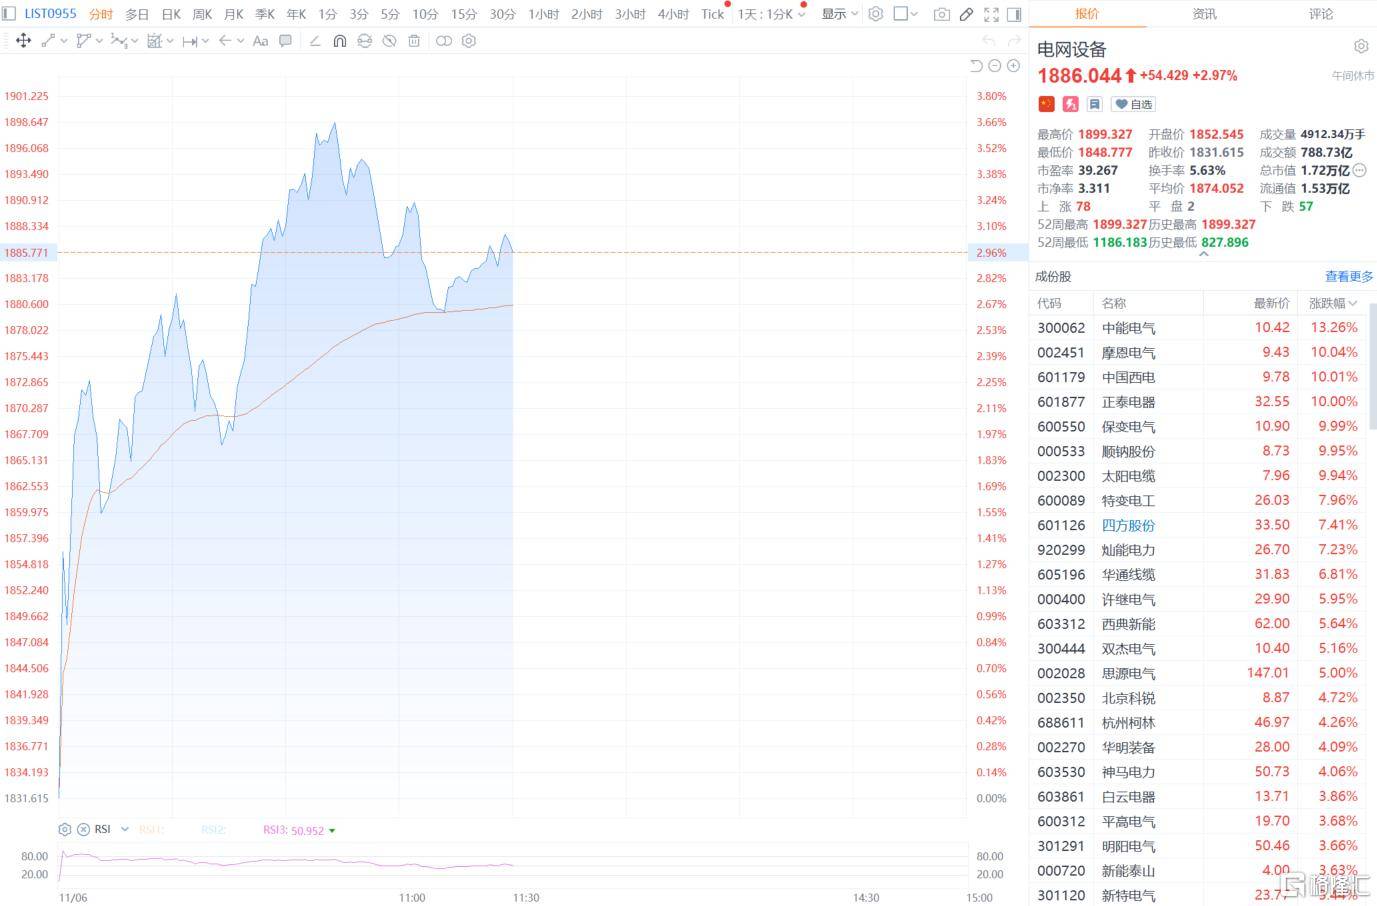Select the 30分 timeframe
1377x906 pixels.
[x=503, y=14]
